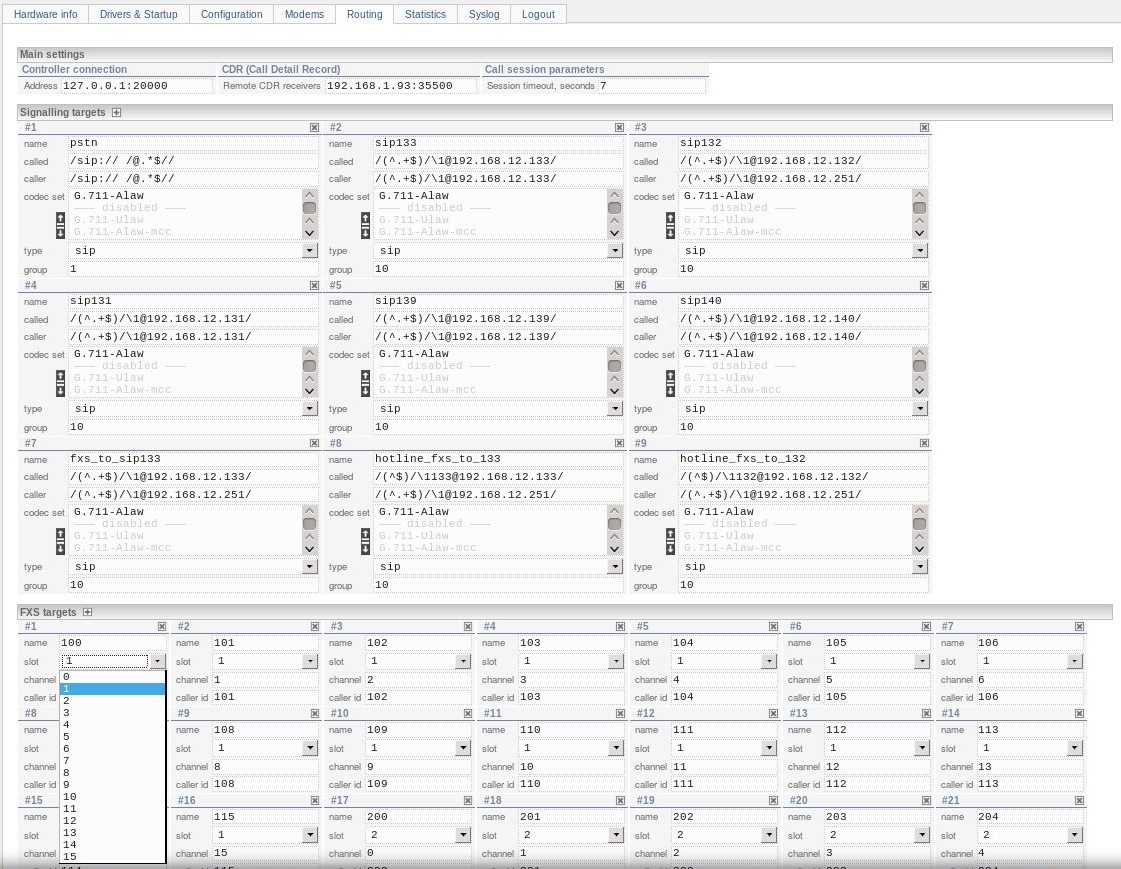The height and width of the screenshot is (869, 1121).
Task: Click name field of signalling target pstn
Action: point(193,143)
